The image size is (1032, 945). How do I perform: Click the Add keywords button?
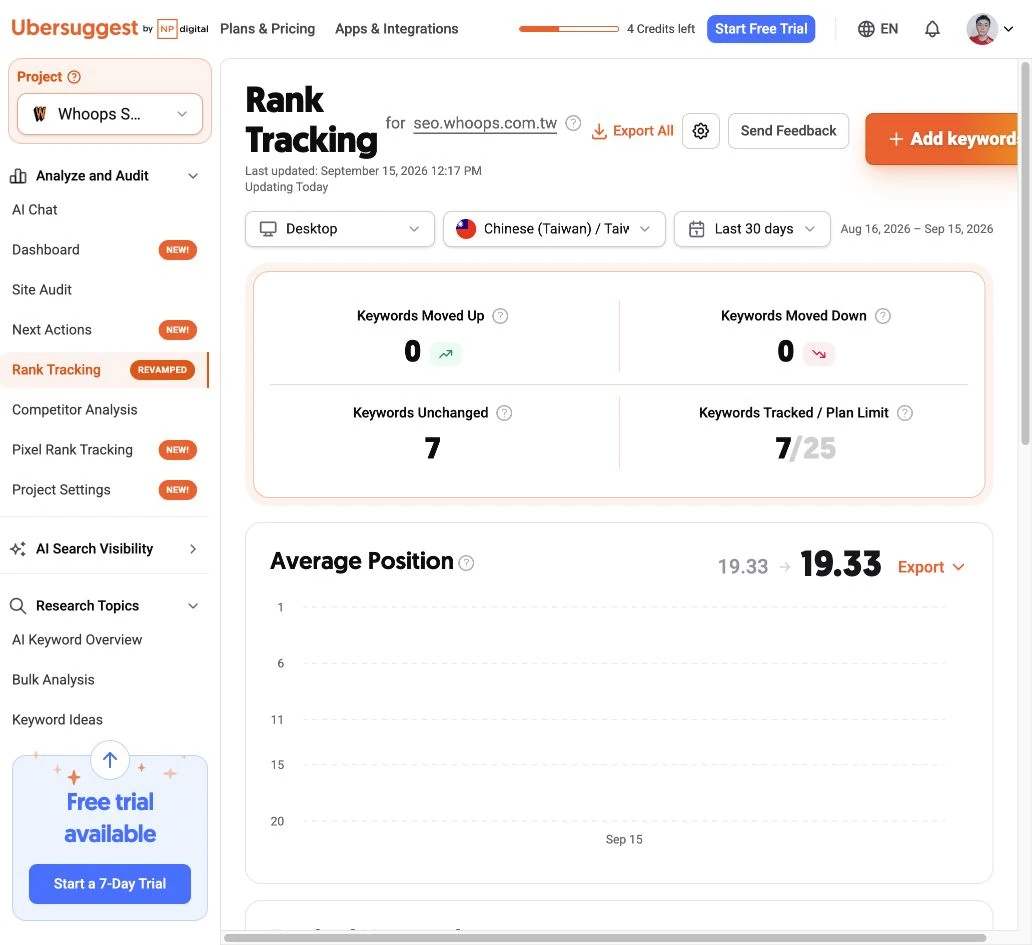point(942,139)
